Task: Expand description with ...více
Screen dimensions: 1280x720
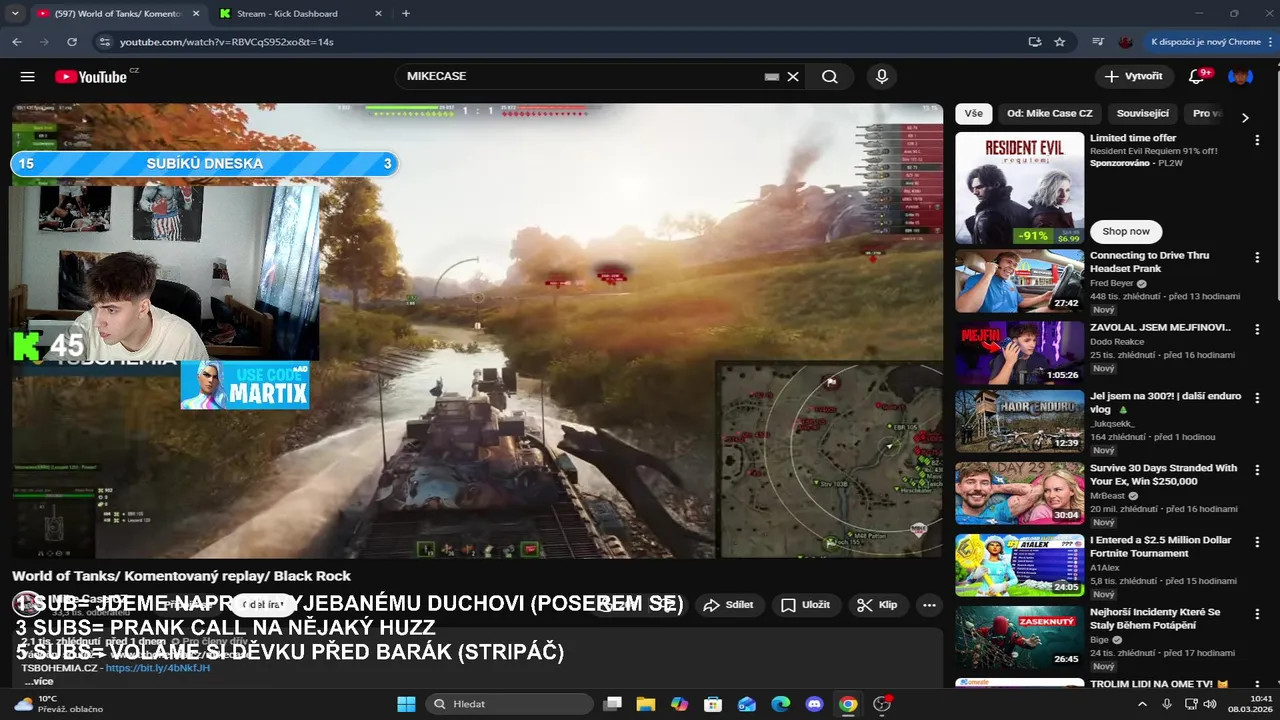Action: pos(39,681)
